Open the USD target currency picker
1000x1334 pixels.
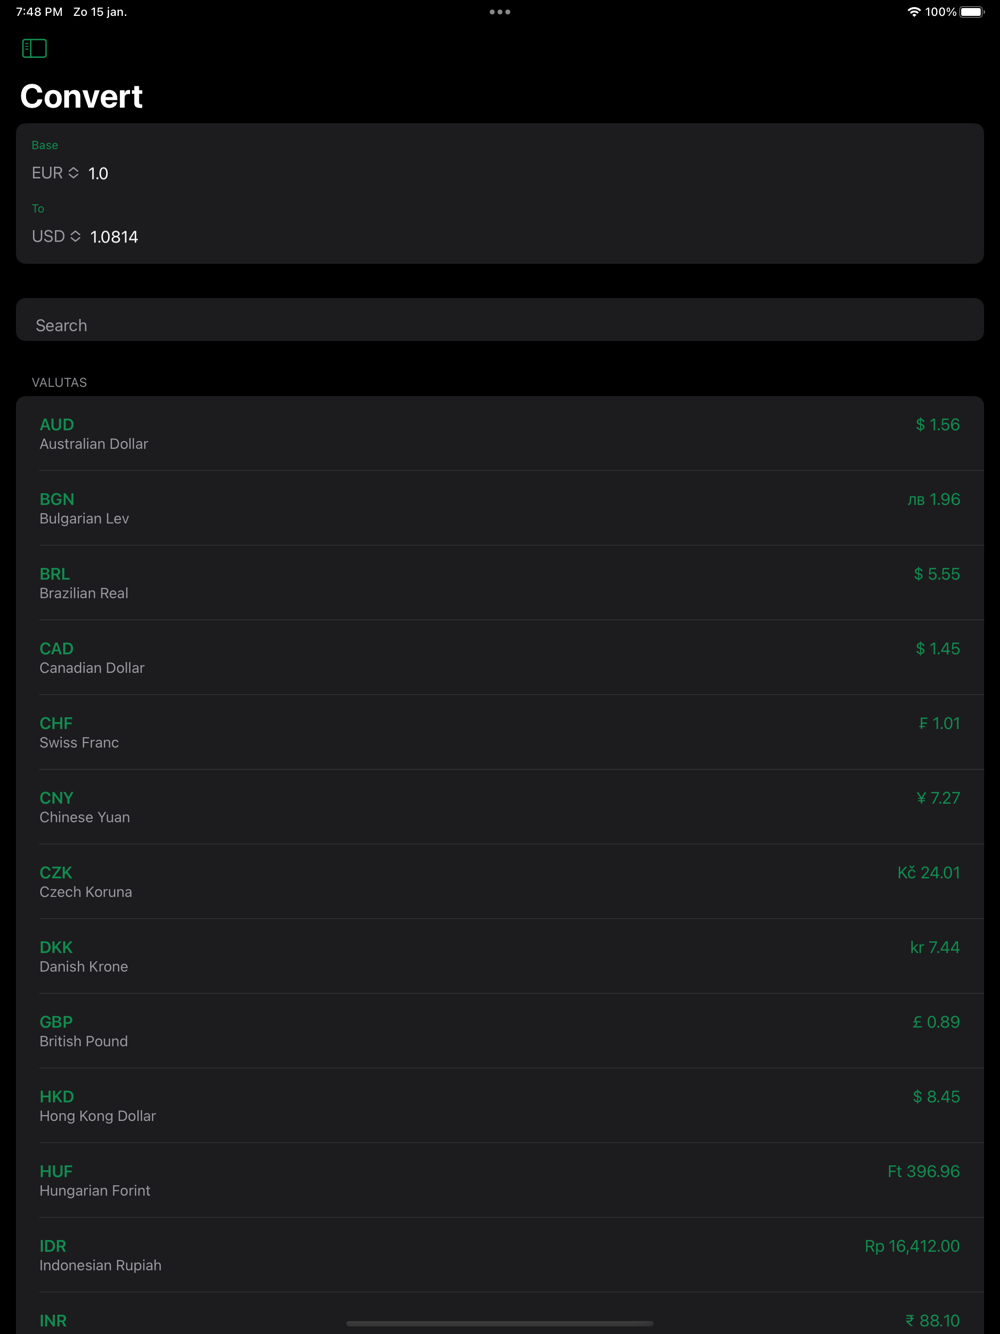(x=56, y=236)
